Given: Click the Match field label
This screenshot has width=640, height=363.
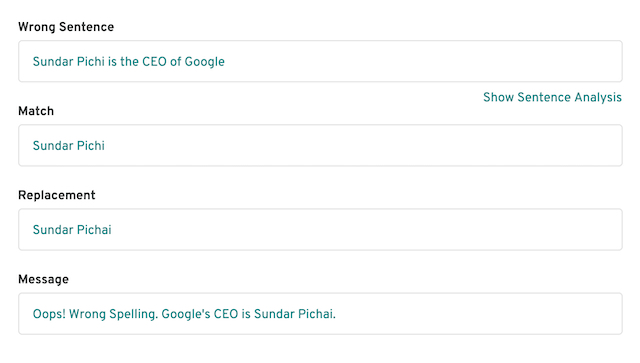Looking at the screenshot, I should point(36,111).
